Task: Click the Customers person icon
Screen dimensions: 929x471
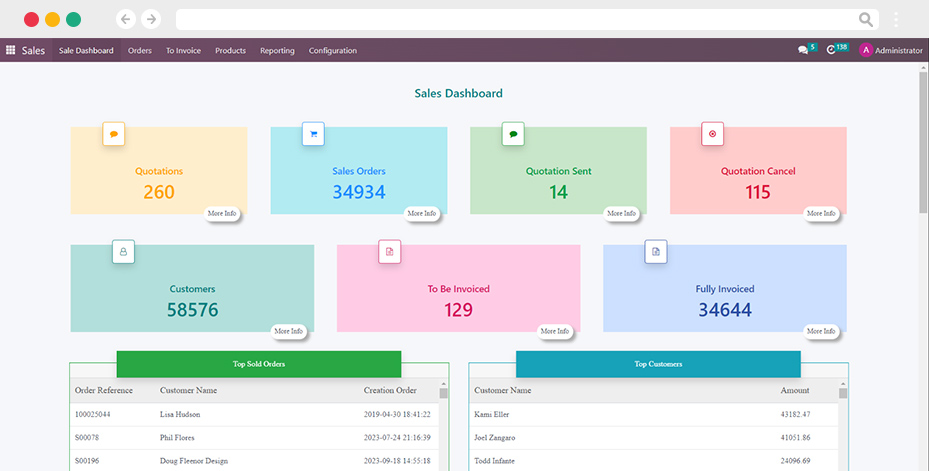Action: tap(123, 252)
